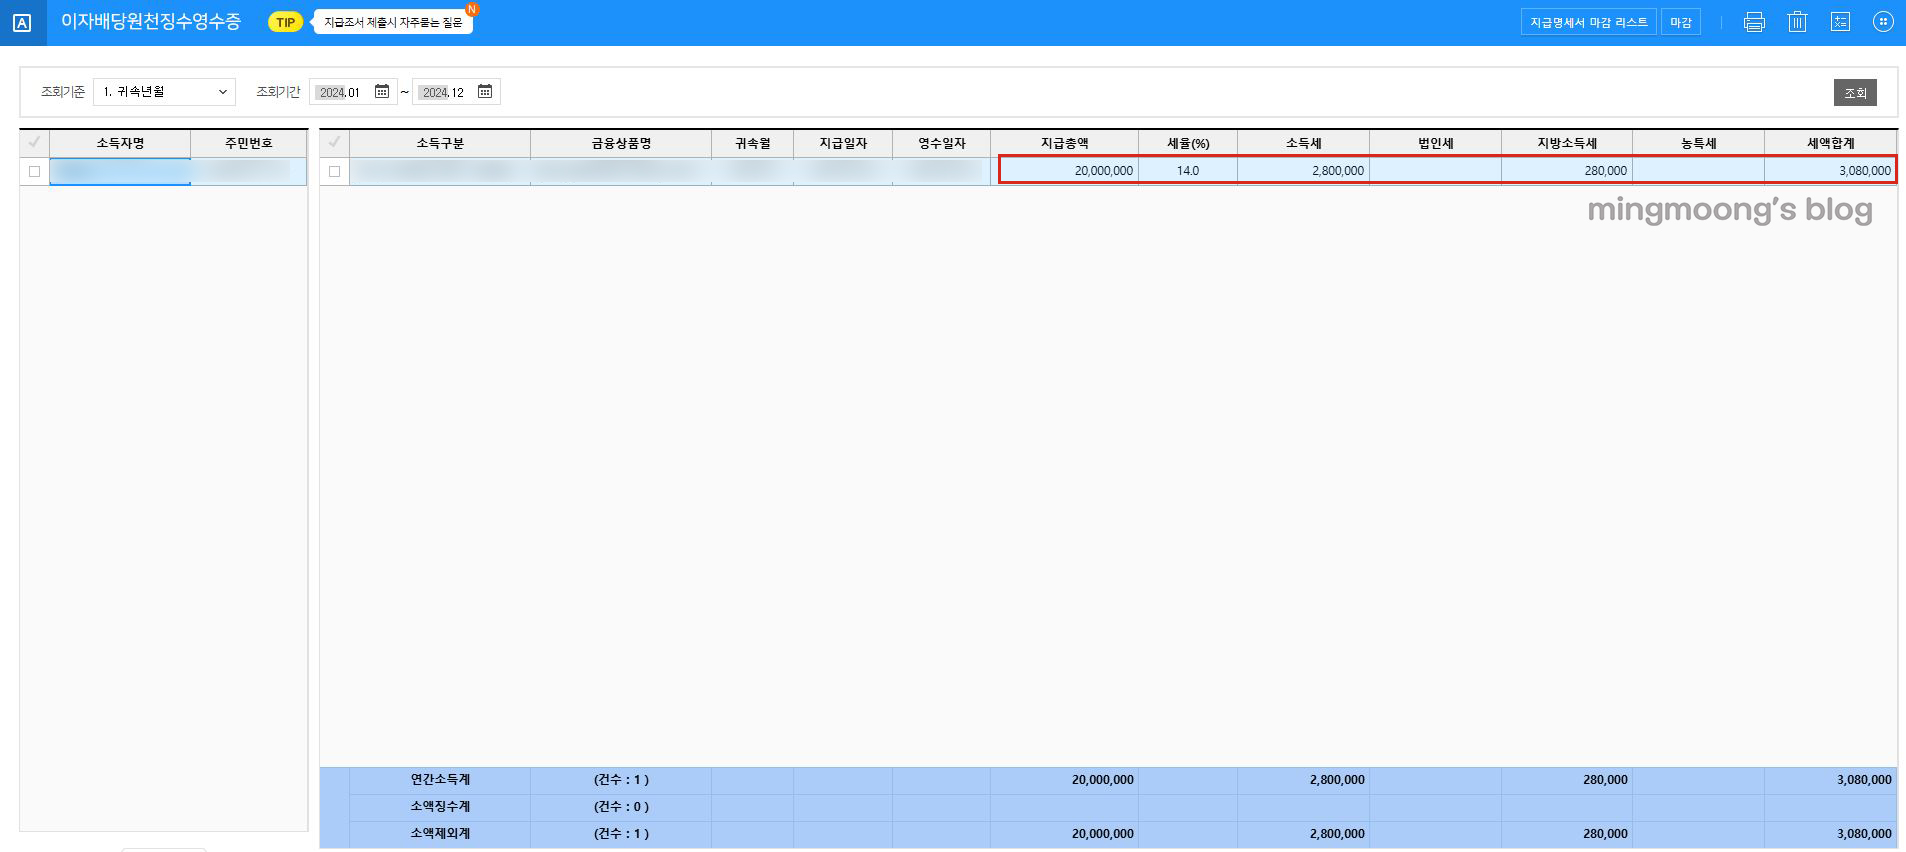Select the 14.0 tax rate cell
Screen dimensions: 1906x852
point(1188,171)
